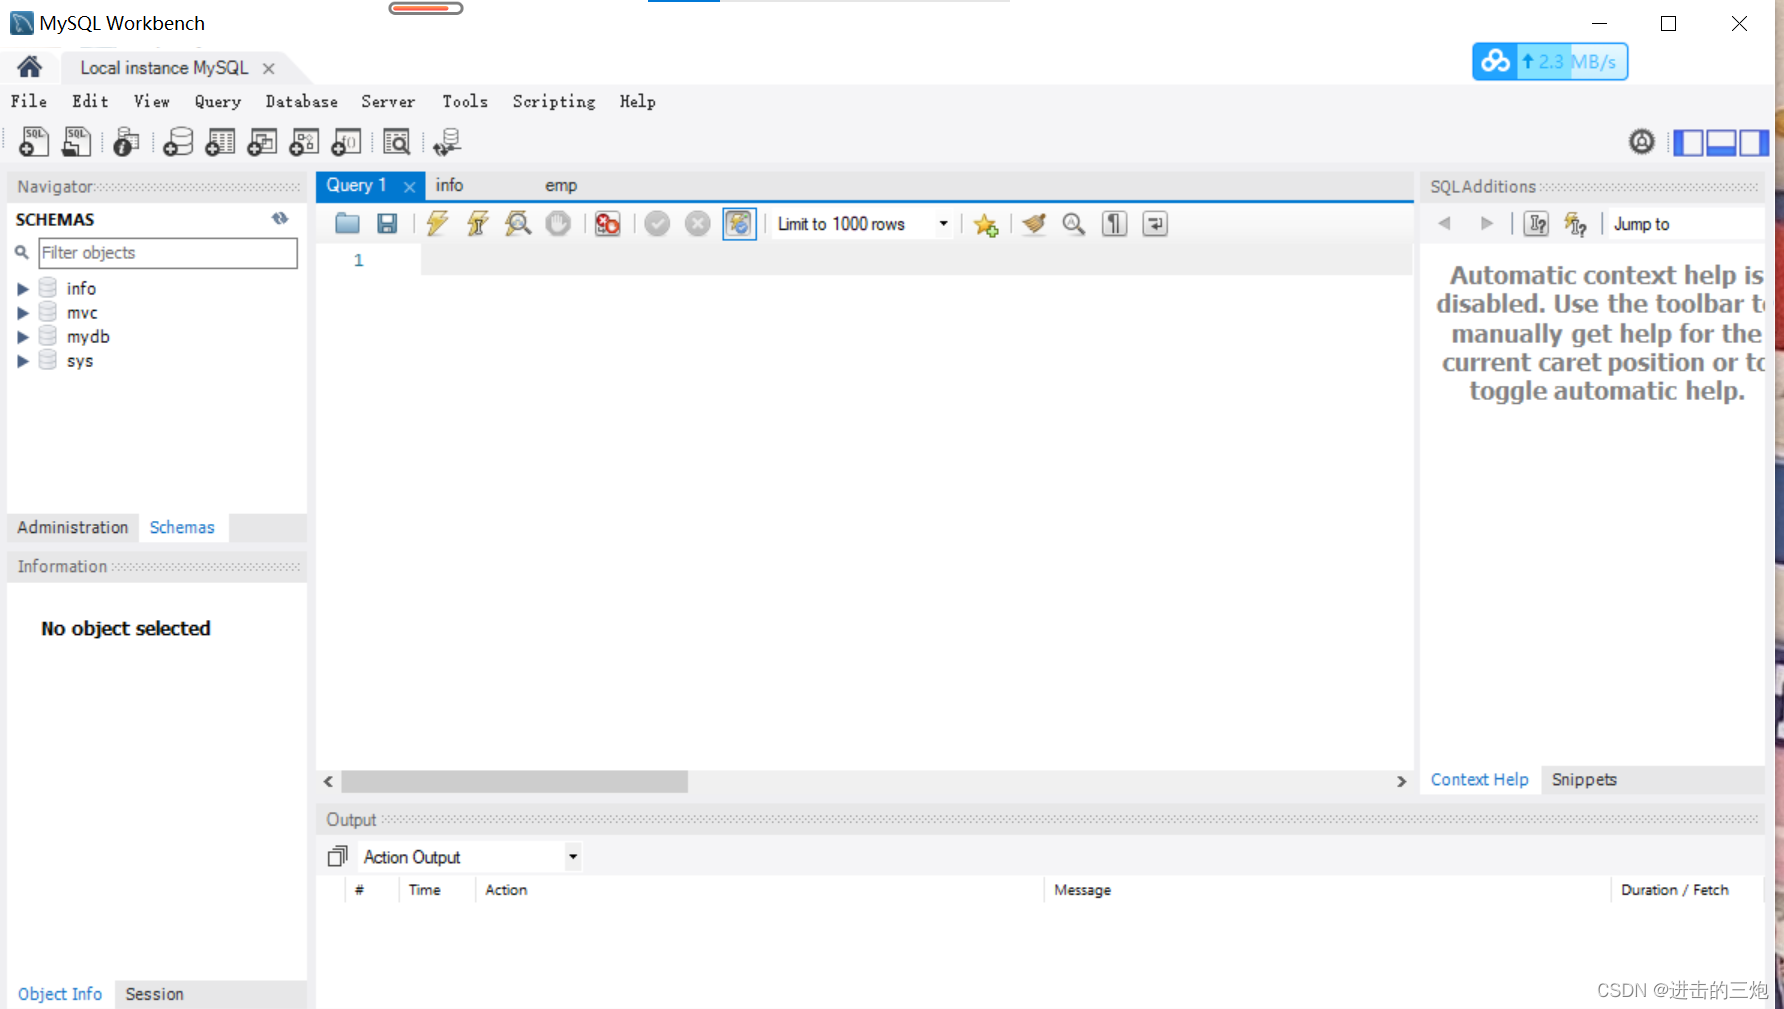The image size is (1784, 1009).
Task: Toggle automatic context help
Action: [1576, 224]
